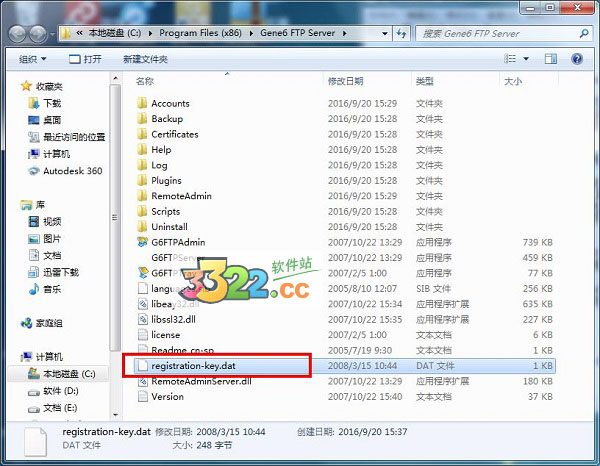Go forward with the navigation Forward arrow

38,34
